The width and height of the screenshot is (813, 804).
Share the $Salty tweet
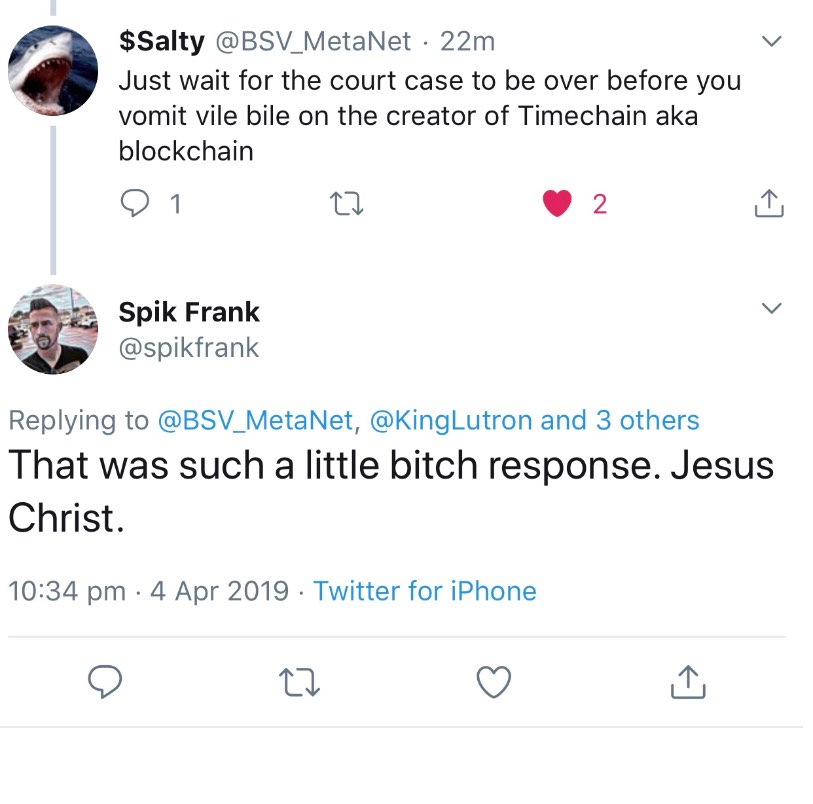click(x=767, y=204)
